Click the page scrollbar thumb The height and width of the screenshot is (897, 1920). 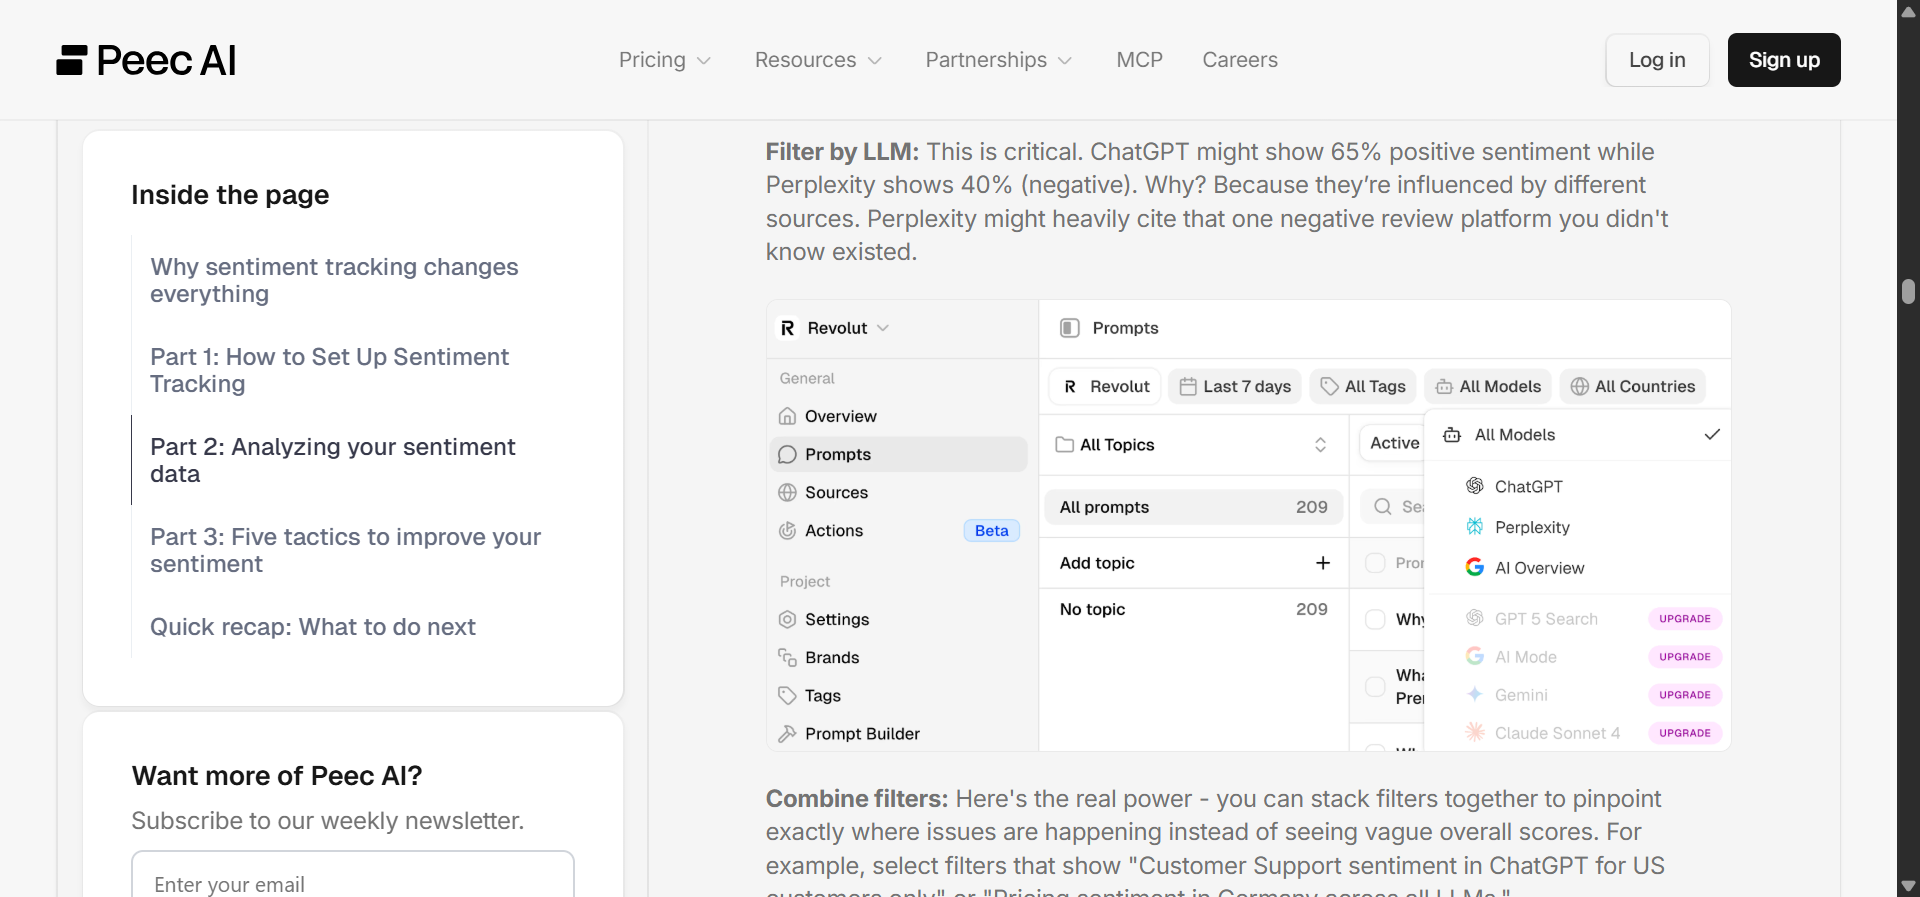point(1908,291)
